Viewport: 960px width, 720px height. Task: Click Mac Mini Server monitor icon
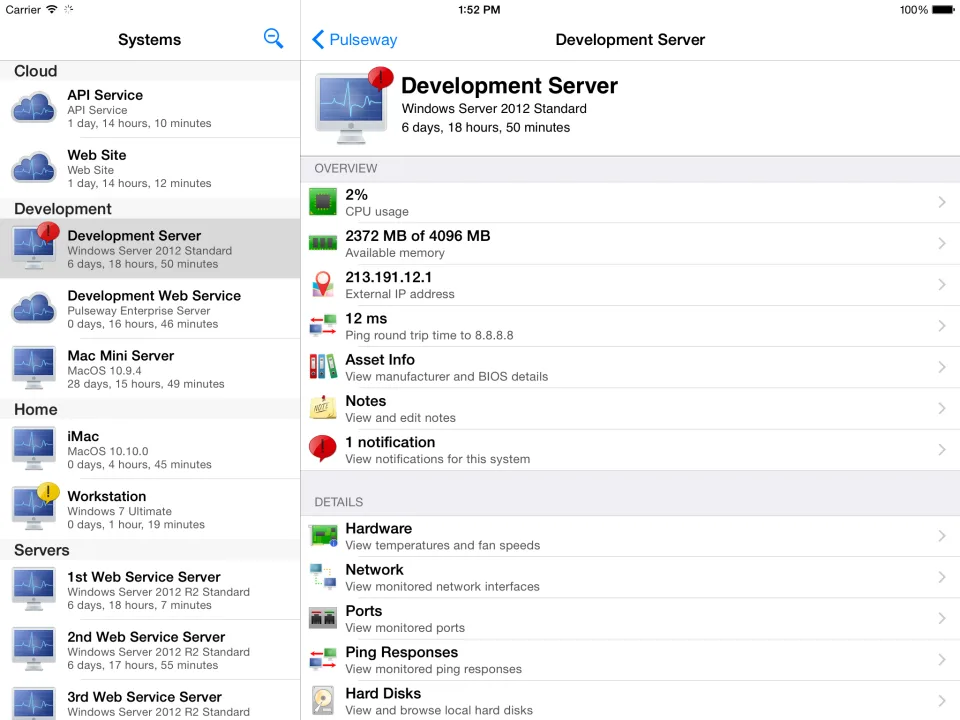click(34, 368)
